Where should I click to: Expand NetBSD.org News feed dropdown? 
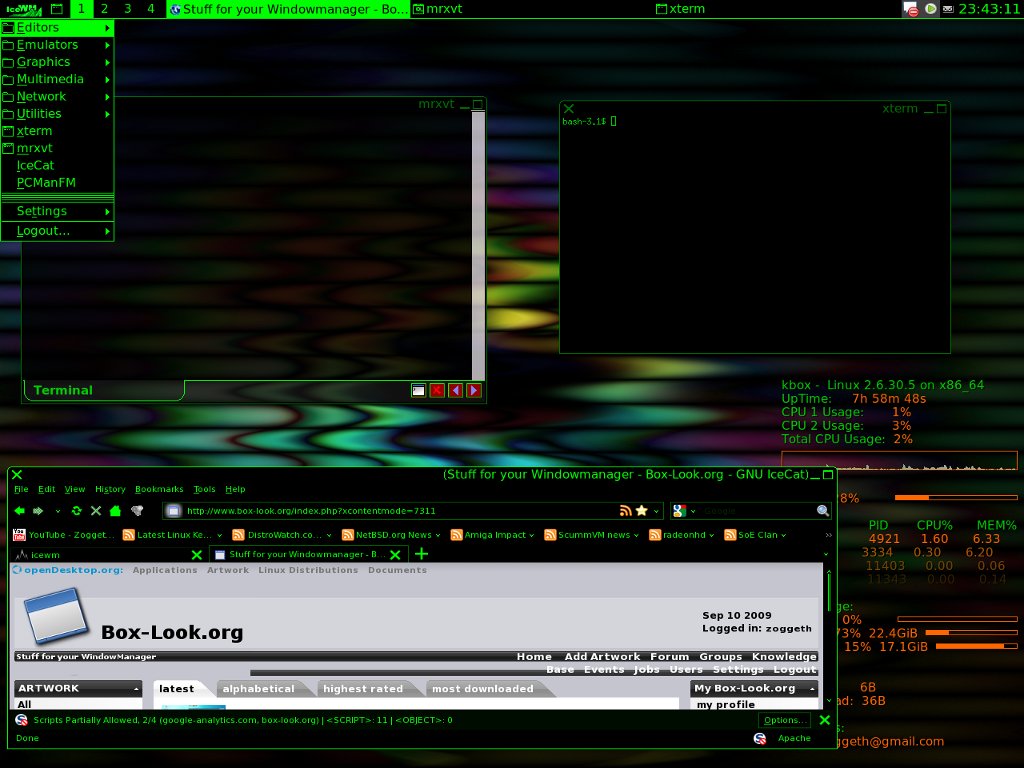point(438,536)
